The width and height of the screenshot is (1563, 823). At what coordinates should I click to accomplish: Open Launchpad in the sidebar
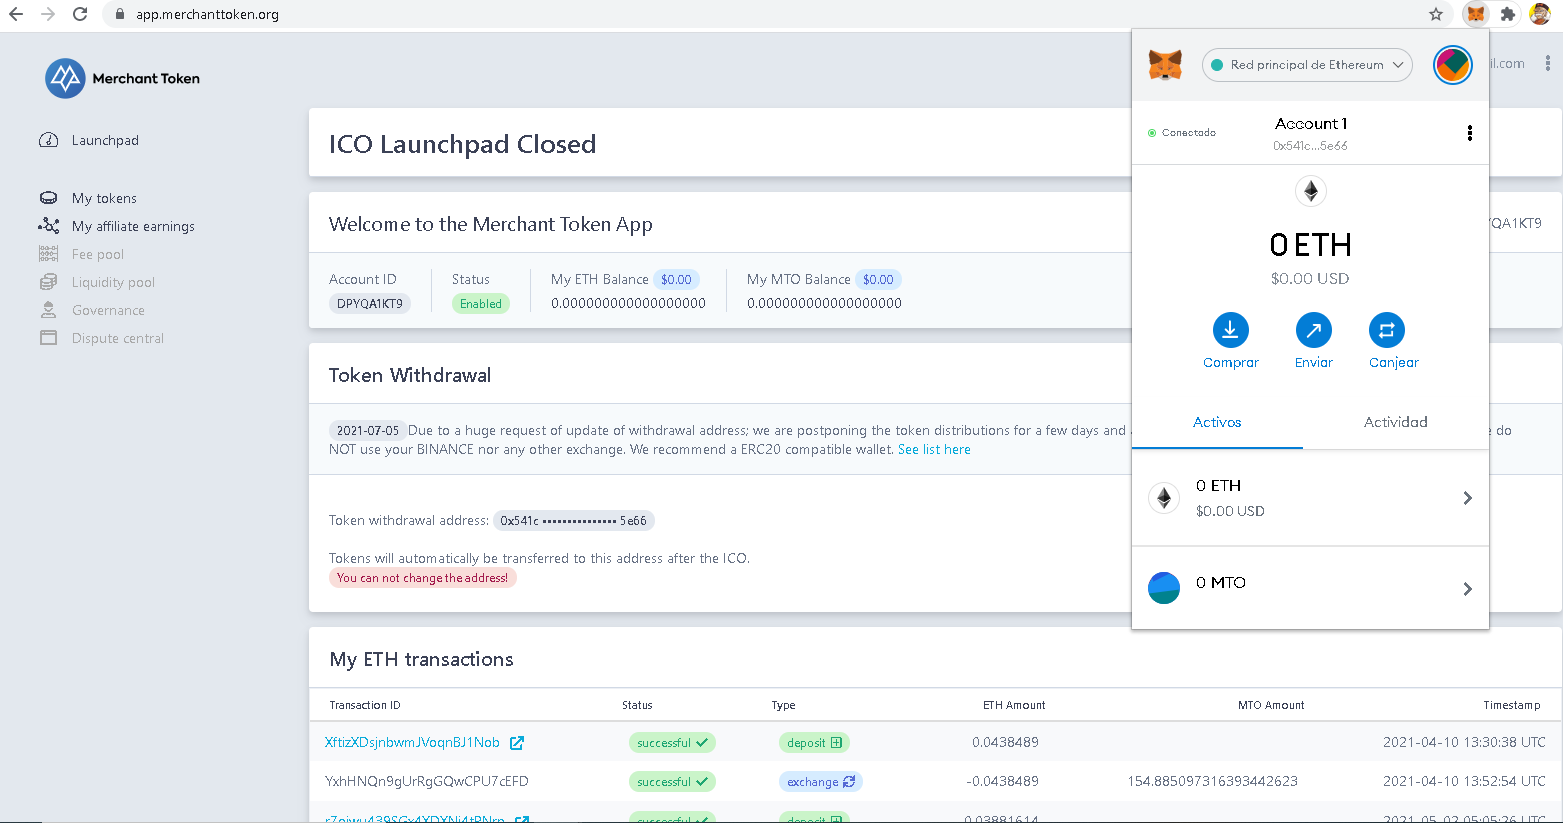(105, 140)
